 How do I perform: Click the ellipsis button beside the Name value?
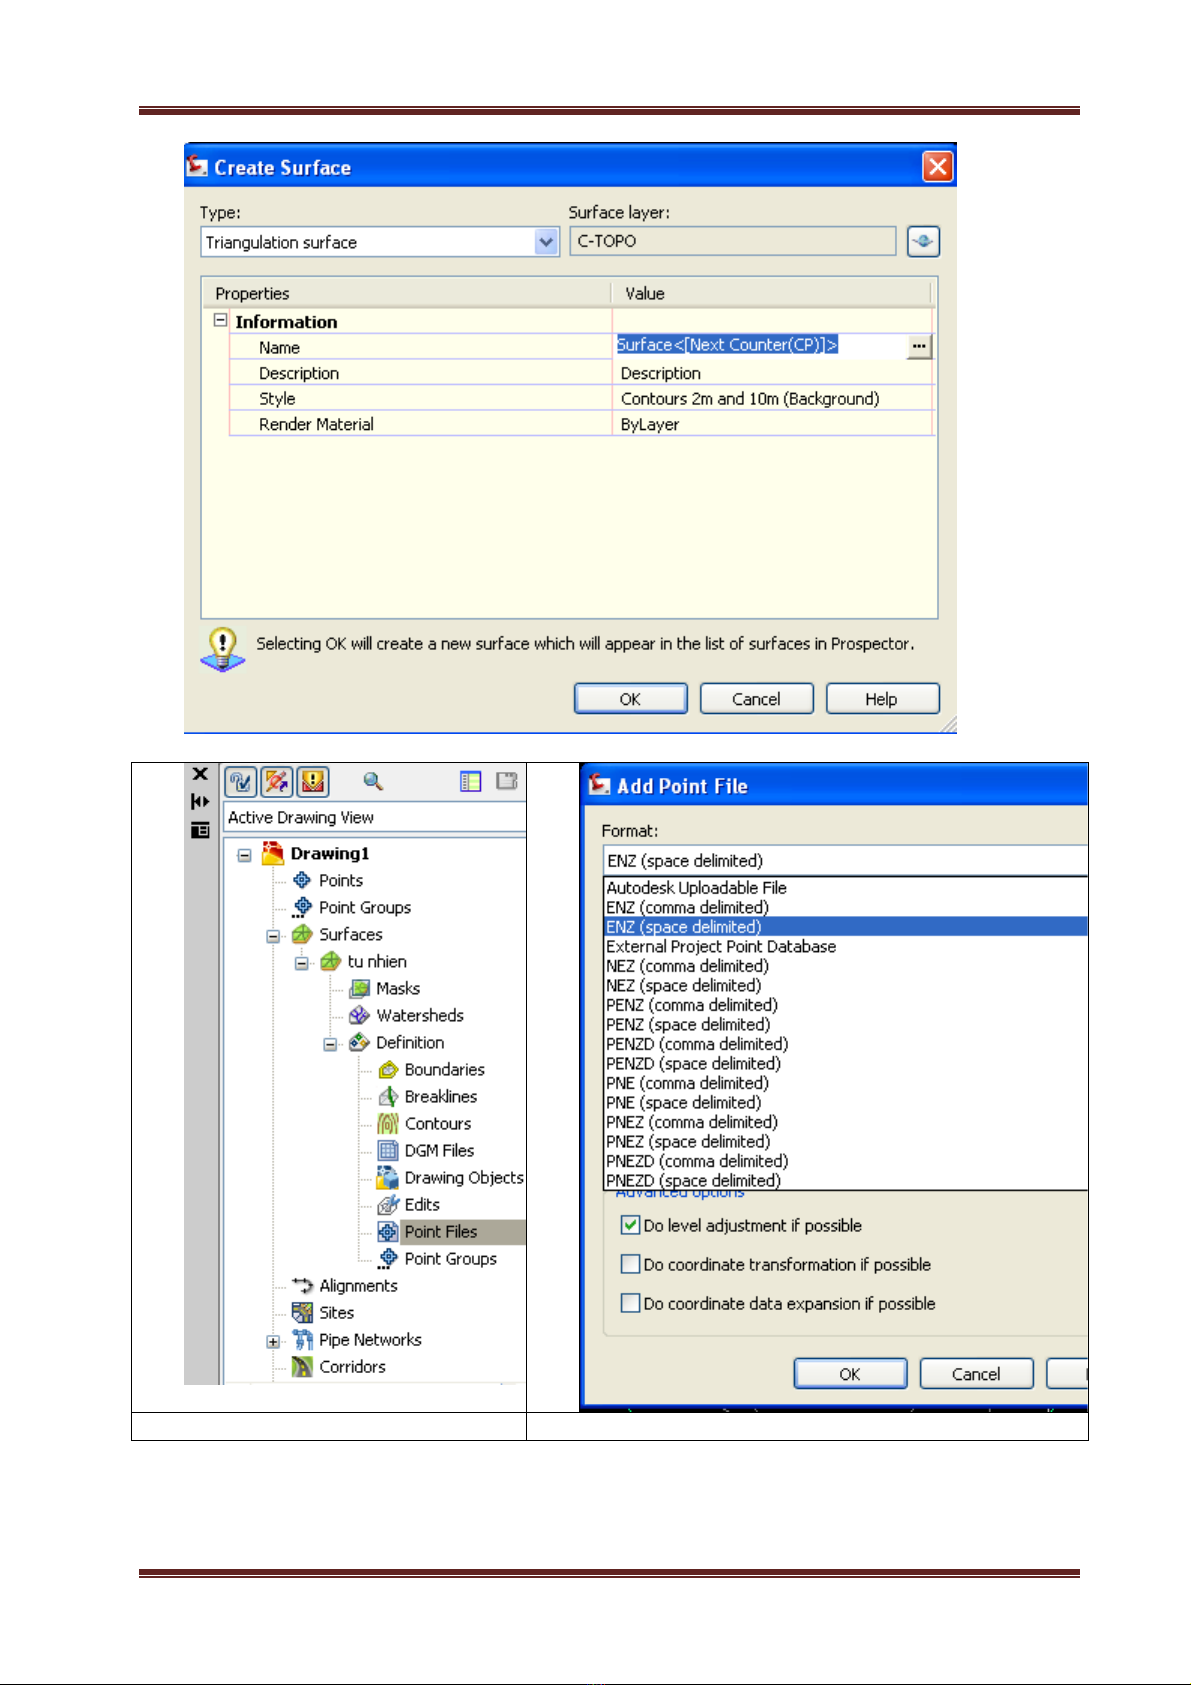[x=919, y=346]
